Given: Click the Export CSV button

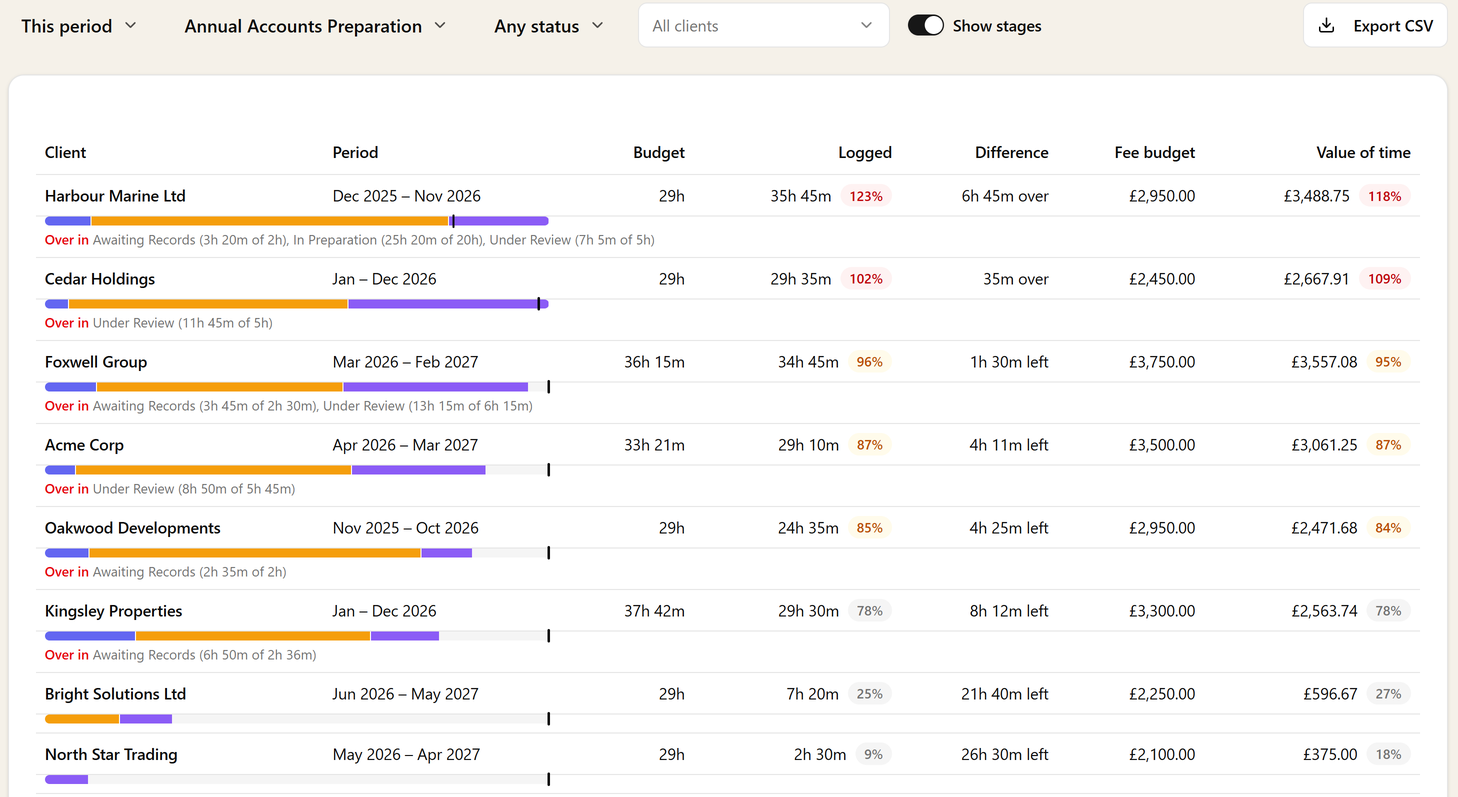Looking at the screenshot, I should [x=1375, y=26].
